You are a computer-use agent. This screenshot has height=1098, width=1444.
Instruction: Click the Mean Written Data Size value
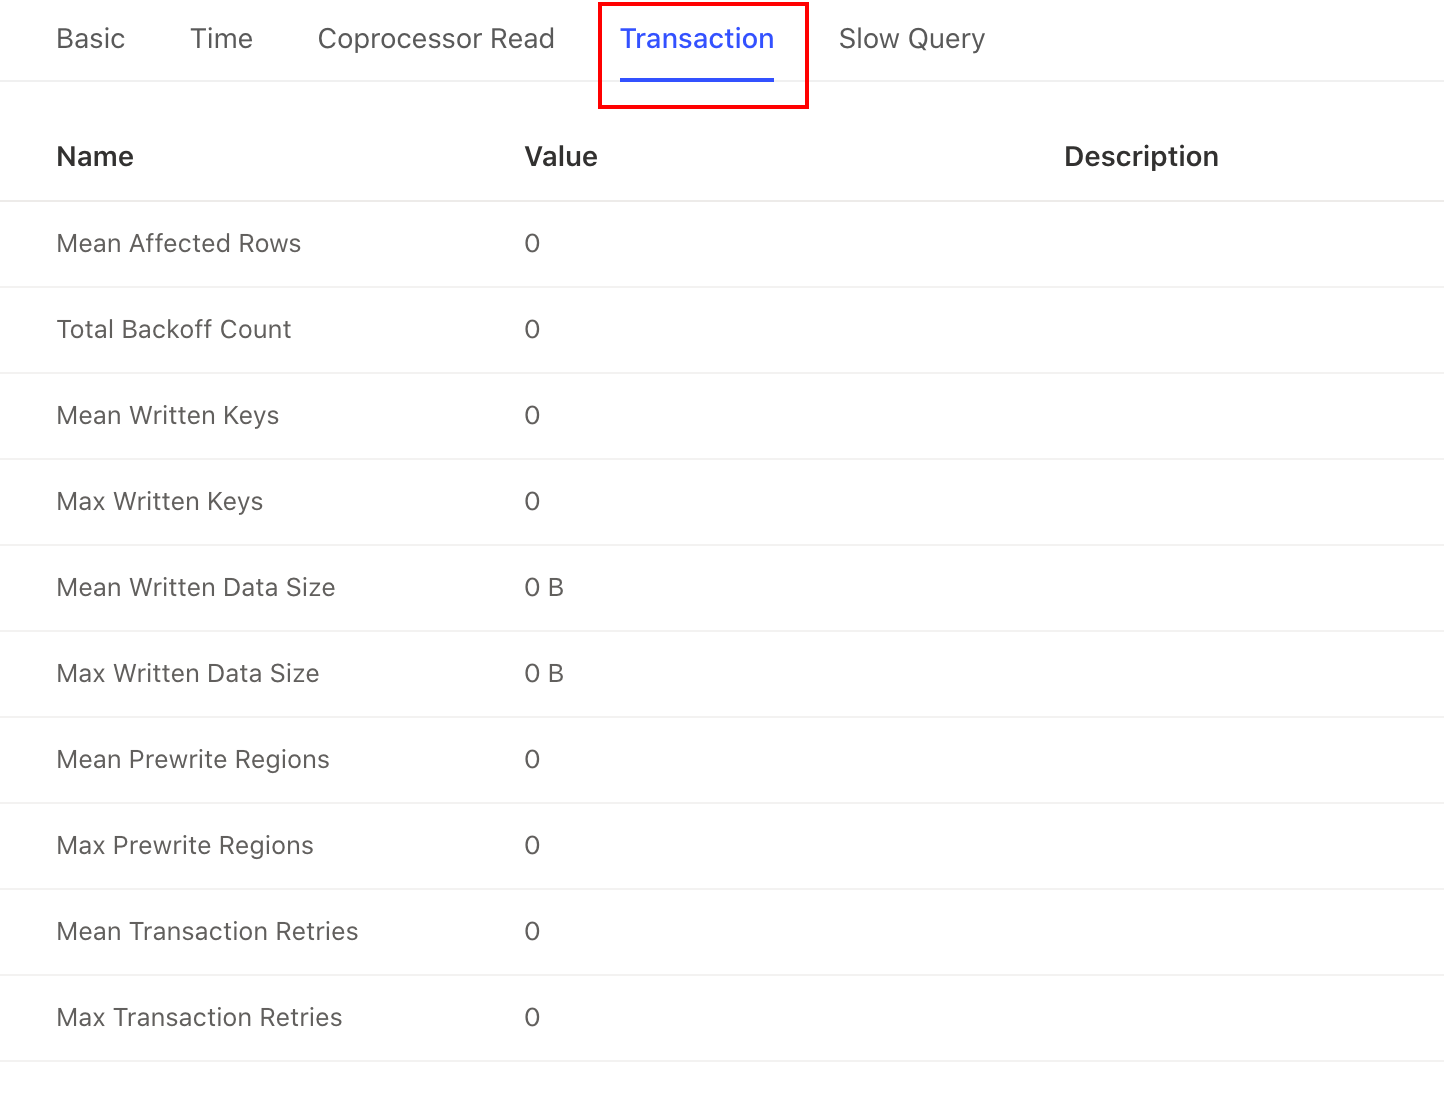[x=544, y=588]
